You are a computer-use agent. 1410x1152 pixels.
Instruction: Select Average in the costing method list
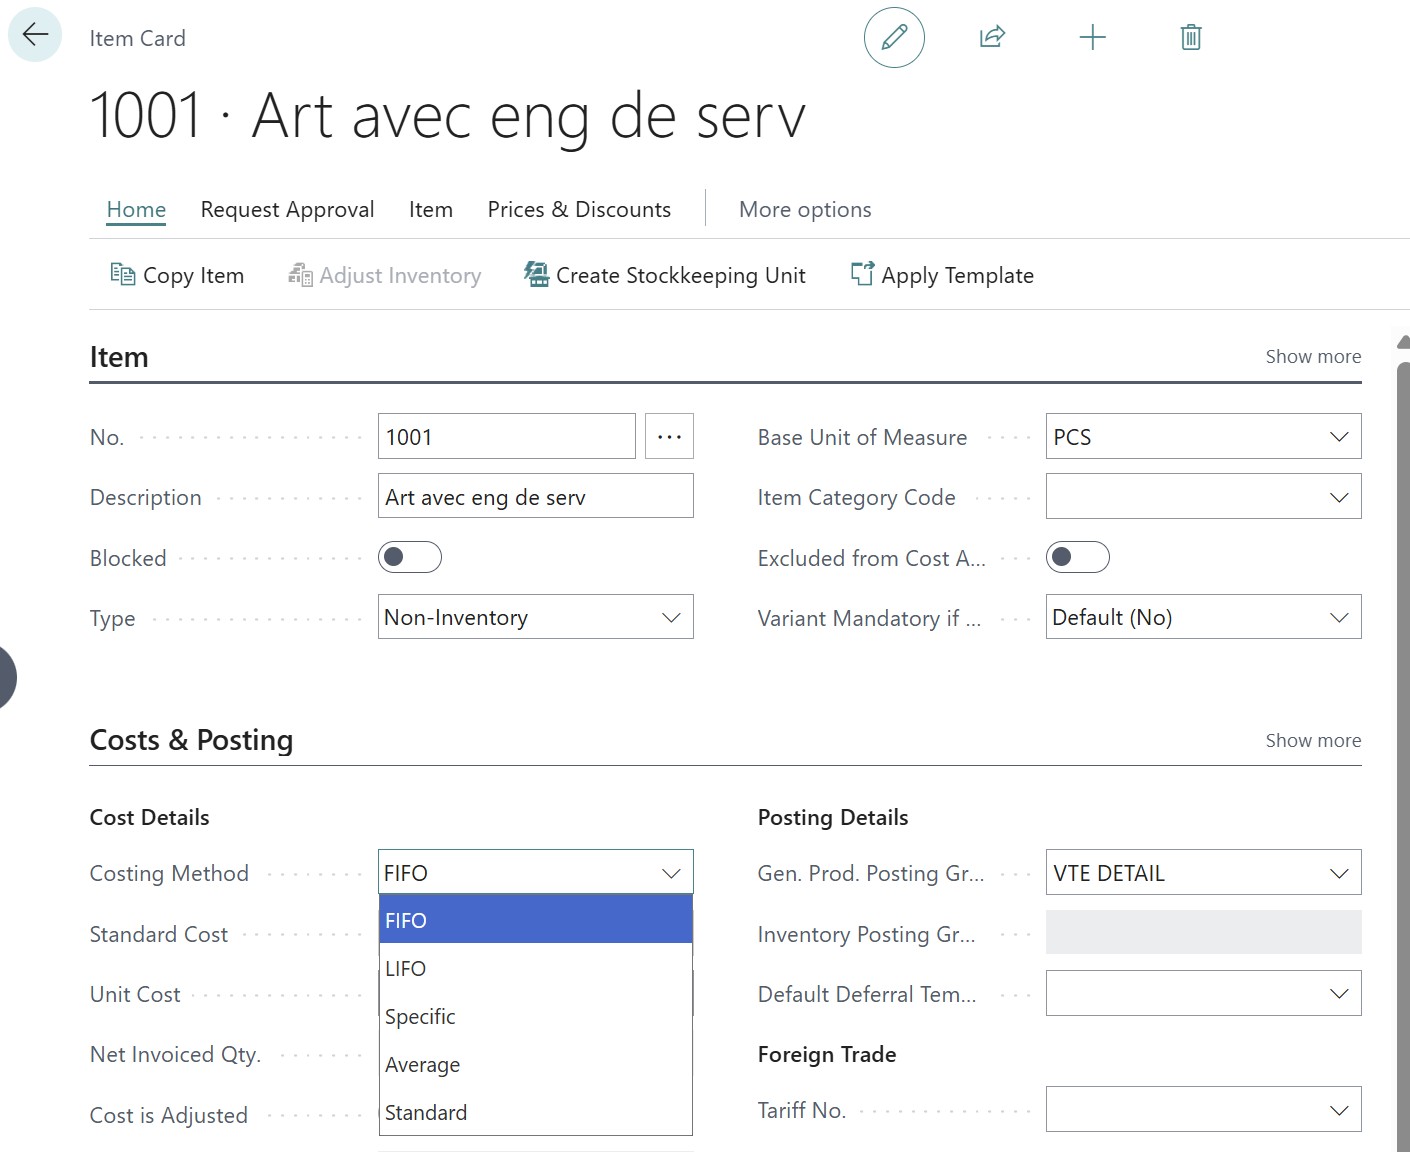(x=423, y=1065)
